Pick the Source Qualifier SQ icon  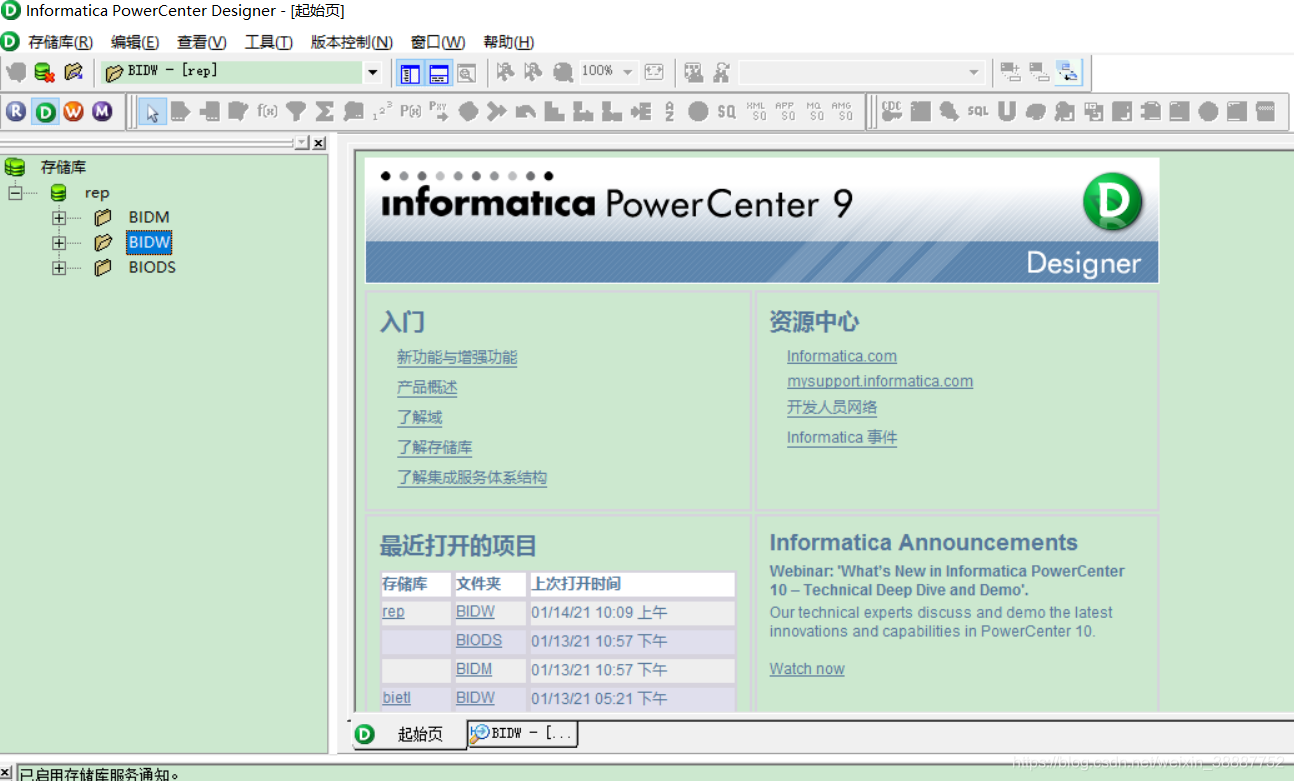click(727, 111)
